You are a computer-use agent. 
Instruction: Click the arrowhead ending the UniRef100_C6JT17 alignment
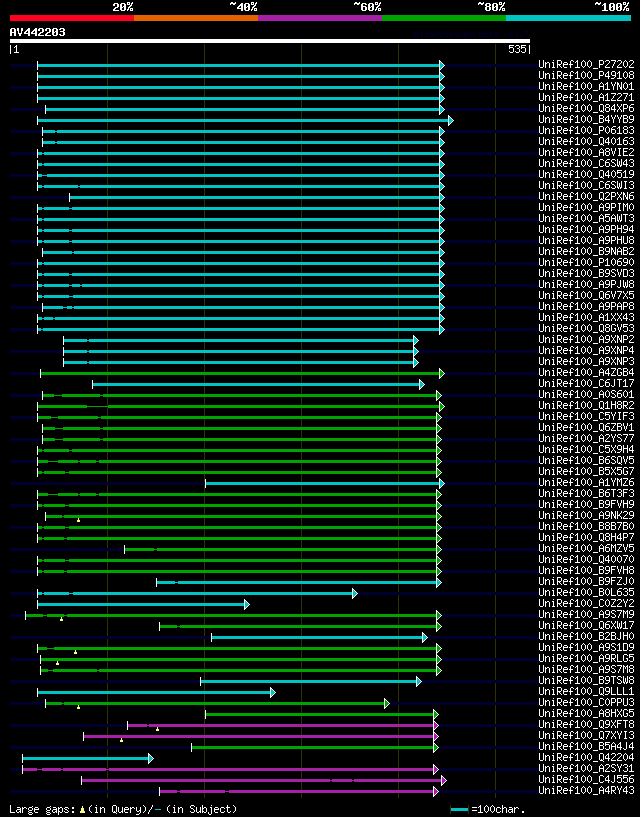click(422, 385)
